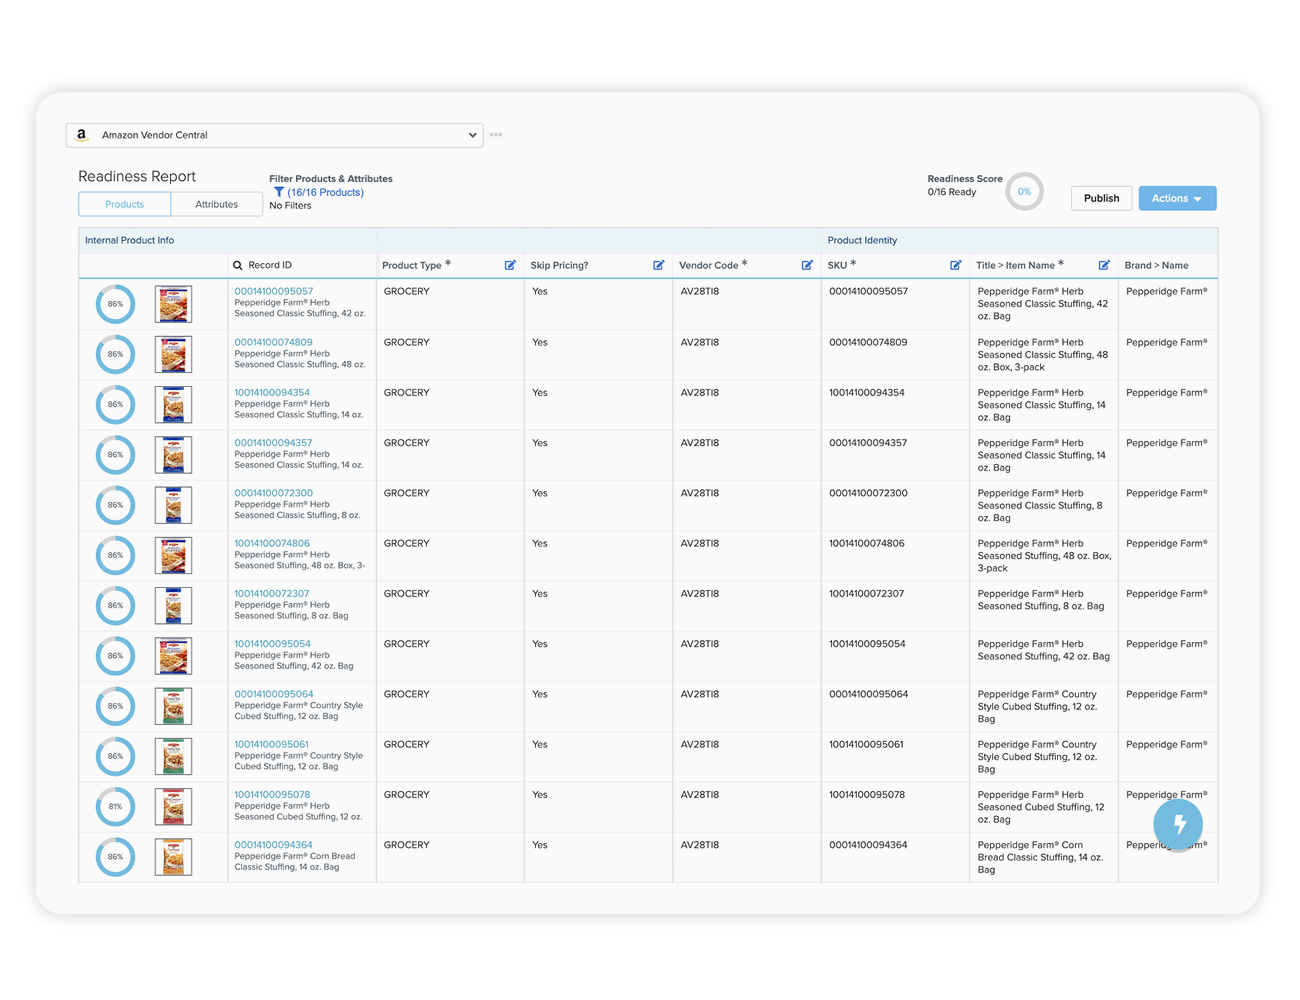Open the three-dots options next to channel selector
The height and width of the screenshot is (1000, 1300).
pyautogui.click(x=496, y=135)
